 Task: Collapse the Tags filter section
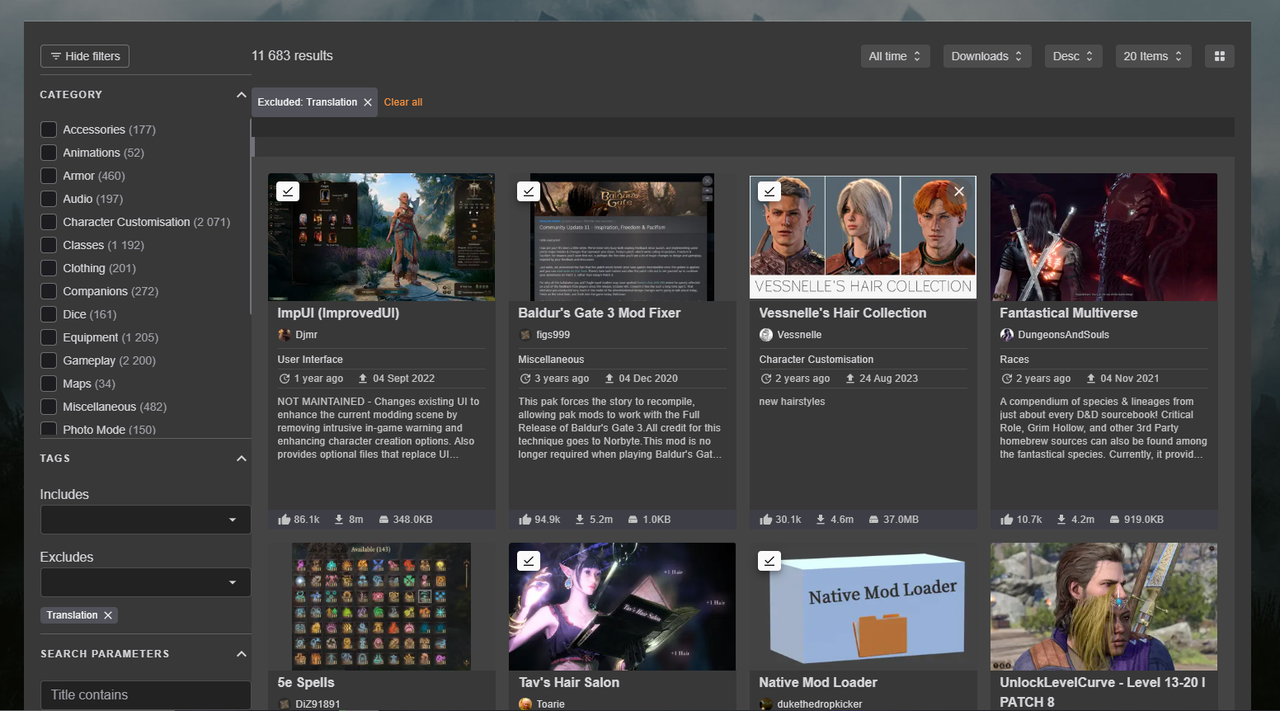click(241, 458)
